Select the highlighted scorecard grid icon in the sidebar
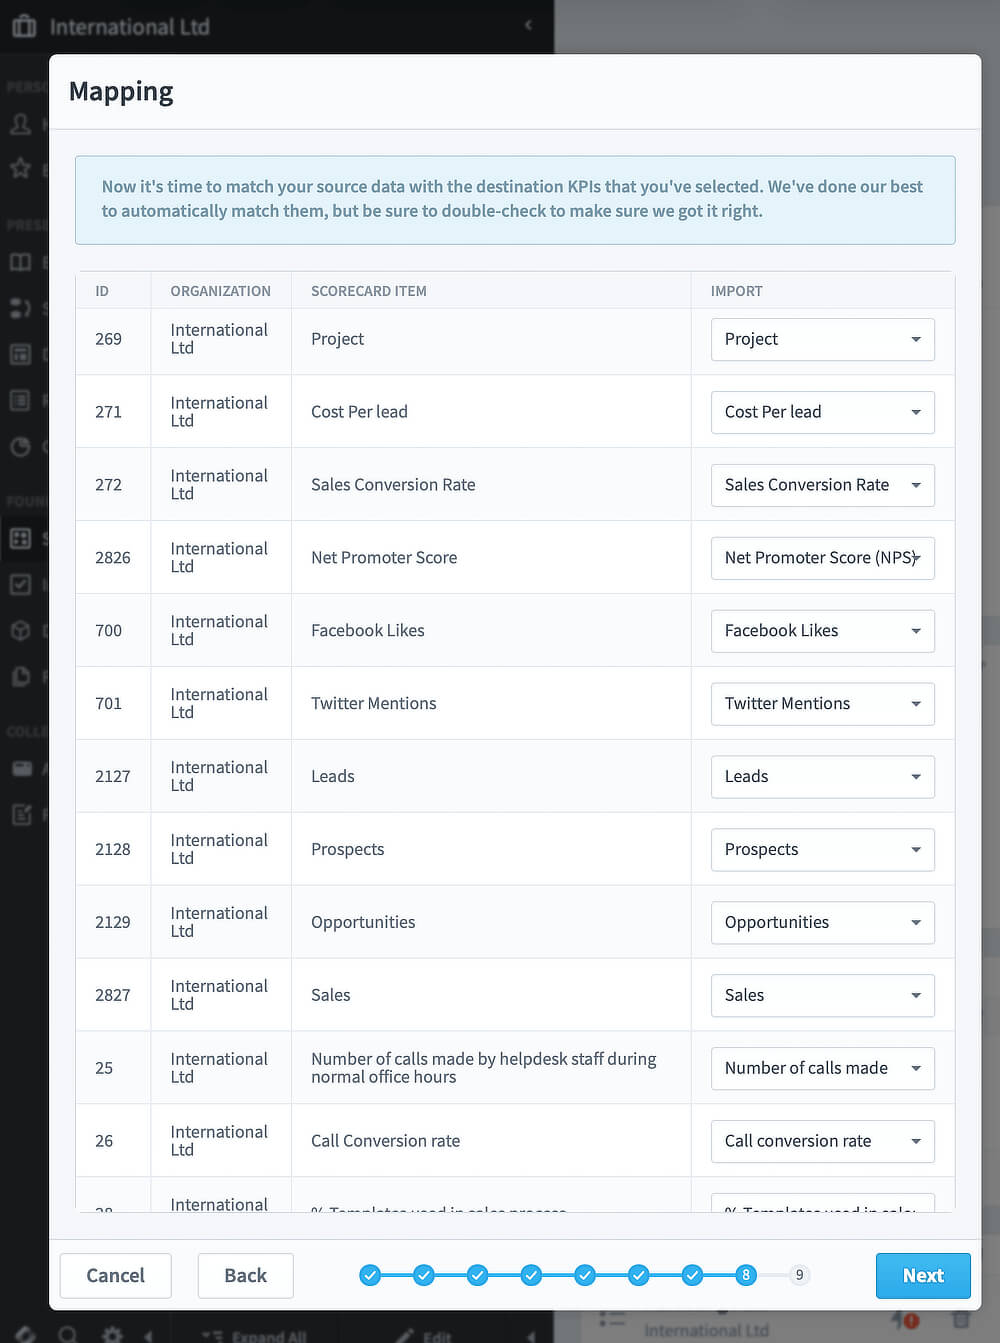1000x1343 pixels. coord(23,538)
